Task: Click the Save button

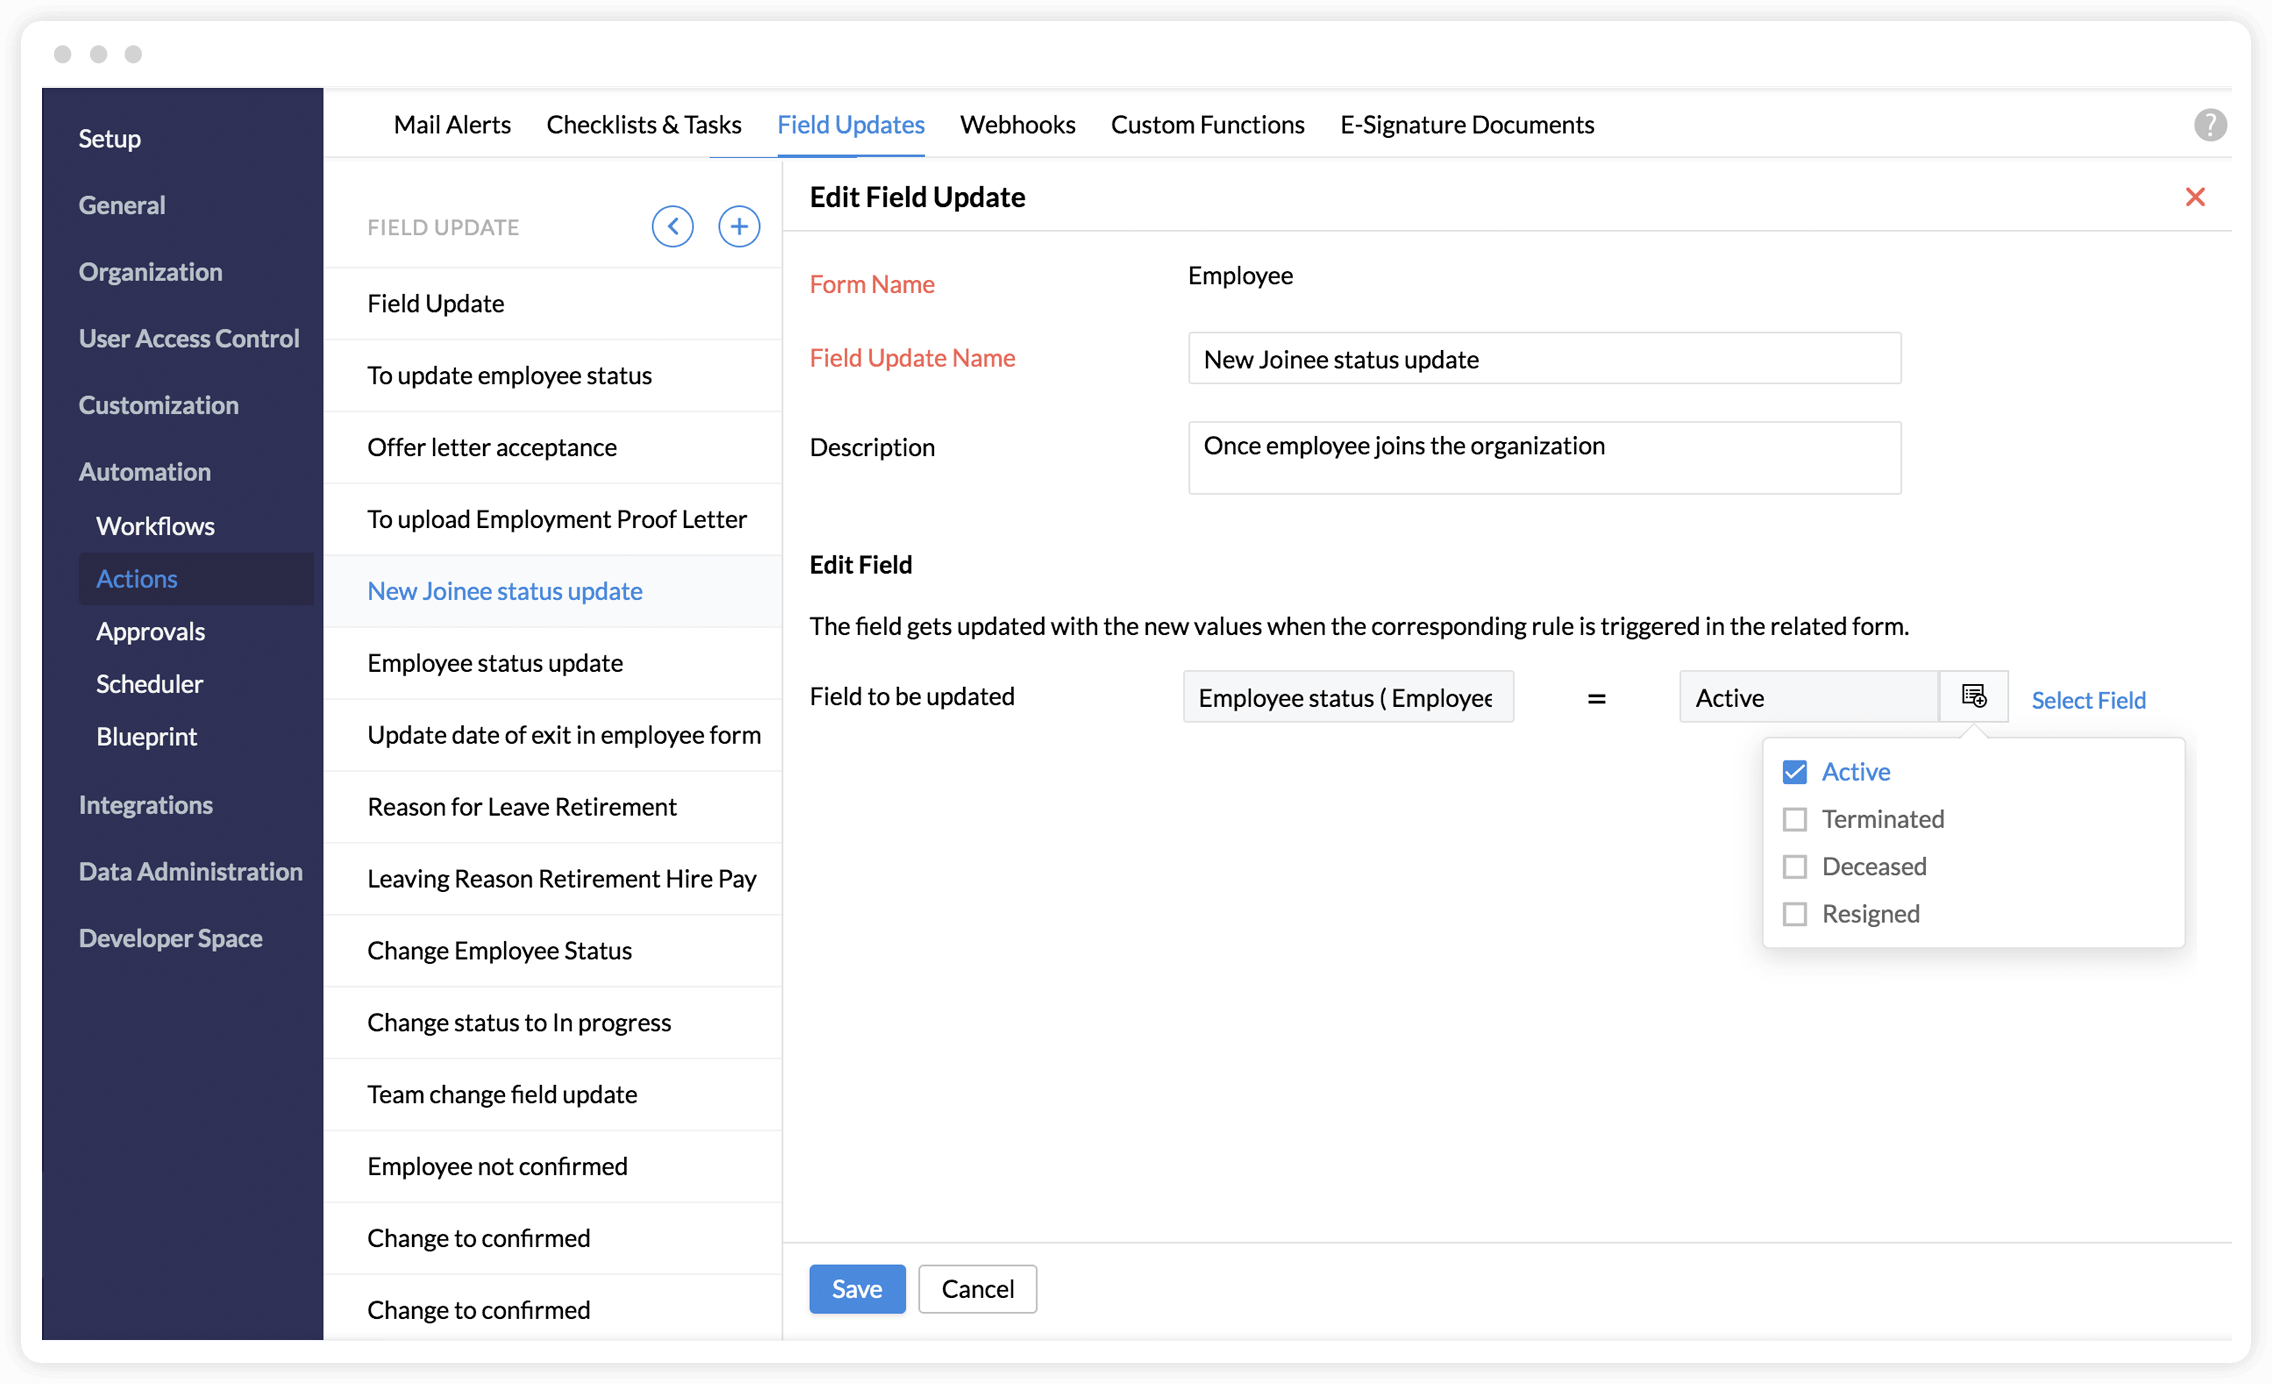Action: point(857,1289)
